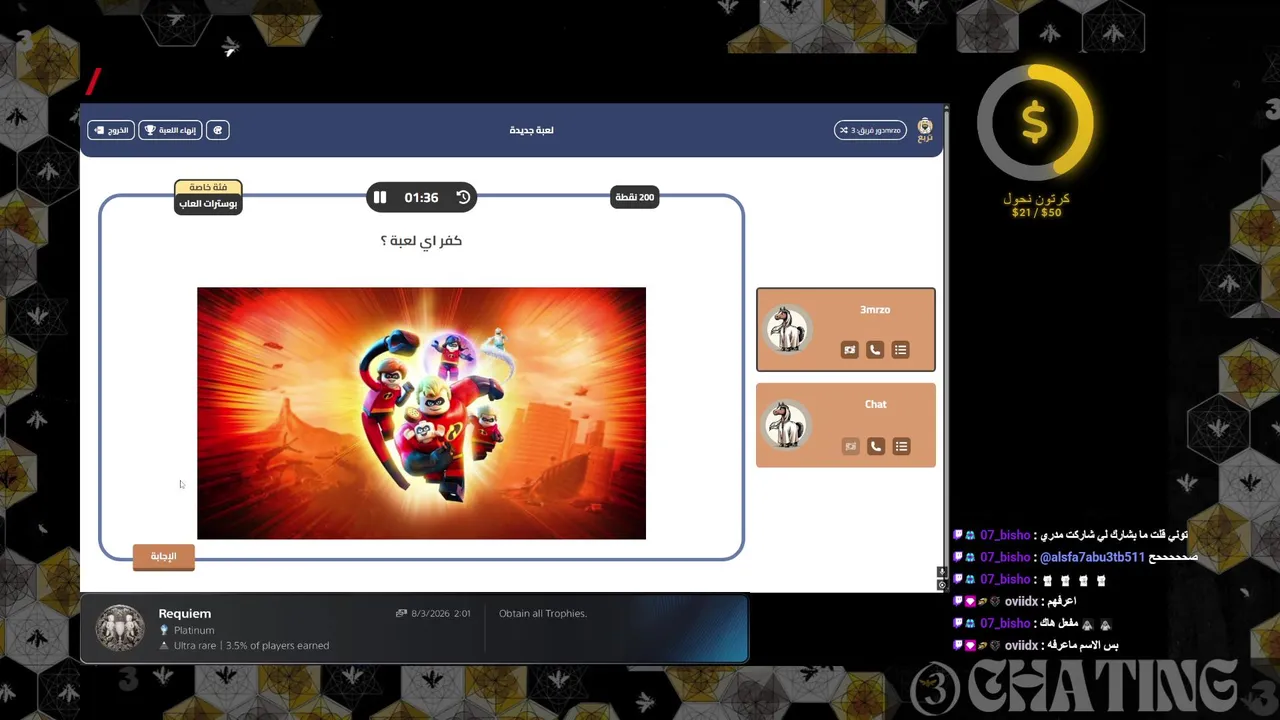Click the 3mrzo team name

pos(875,310)
